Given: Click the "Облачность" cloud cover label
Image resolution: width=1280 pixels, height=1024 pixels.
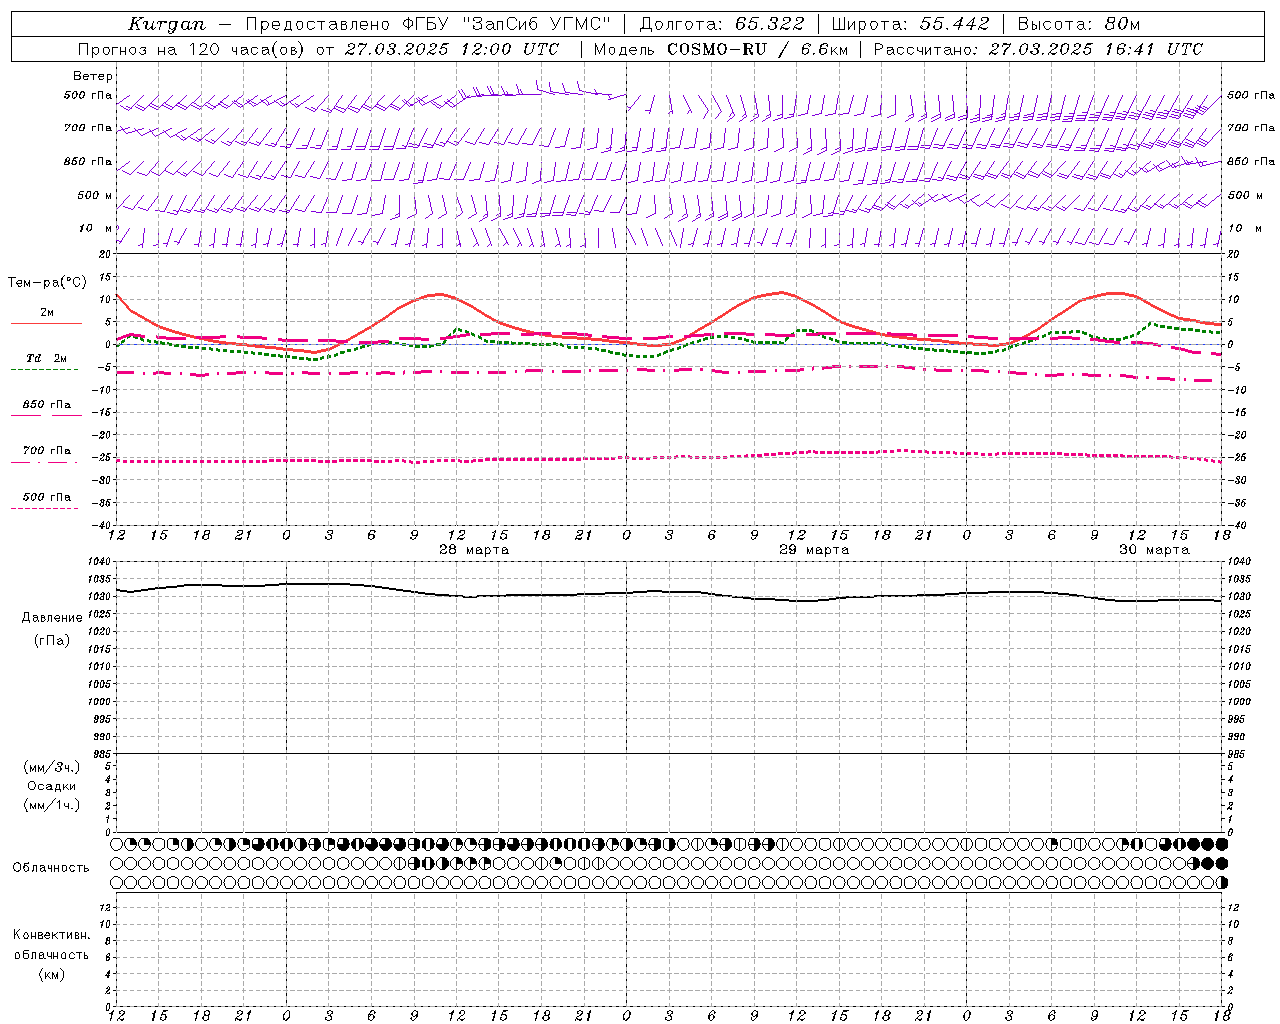Looking at the screenshot, I should coord(51,868).
